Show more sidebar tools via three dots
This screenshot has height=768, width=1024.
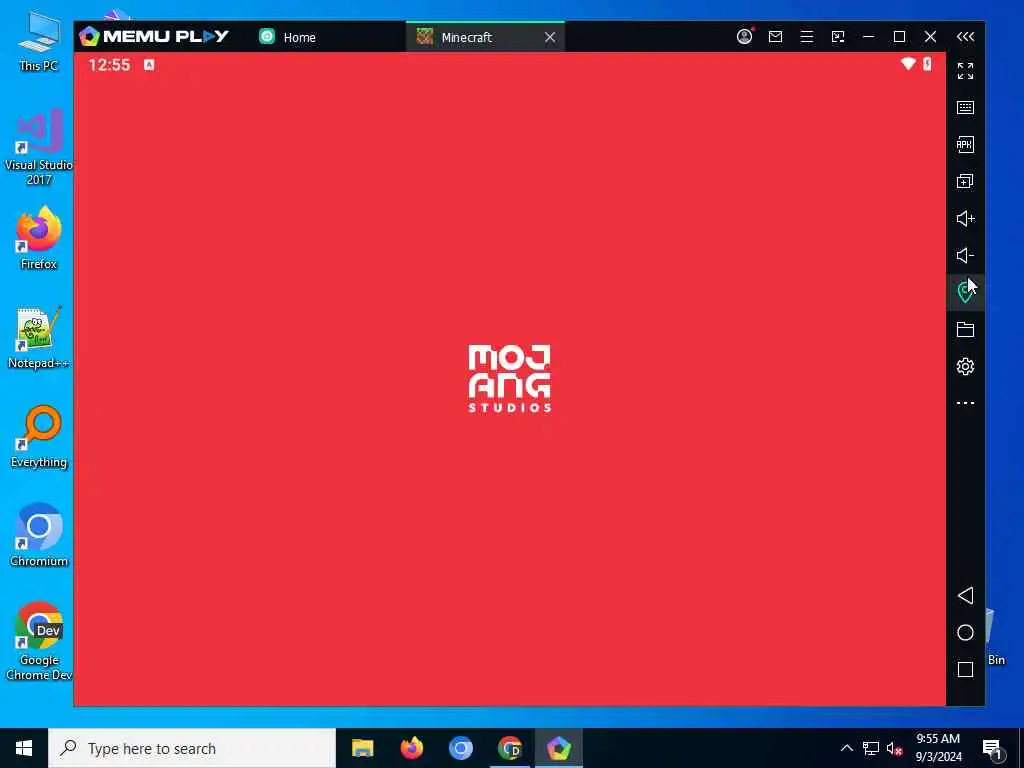[x=965, y=403]
